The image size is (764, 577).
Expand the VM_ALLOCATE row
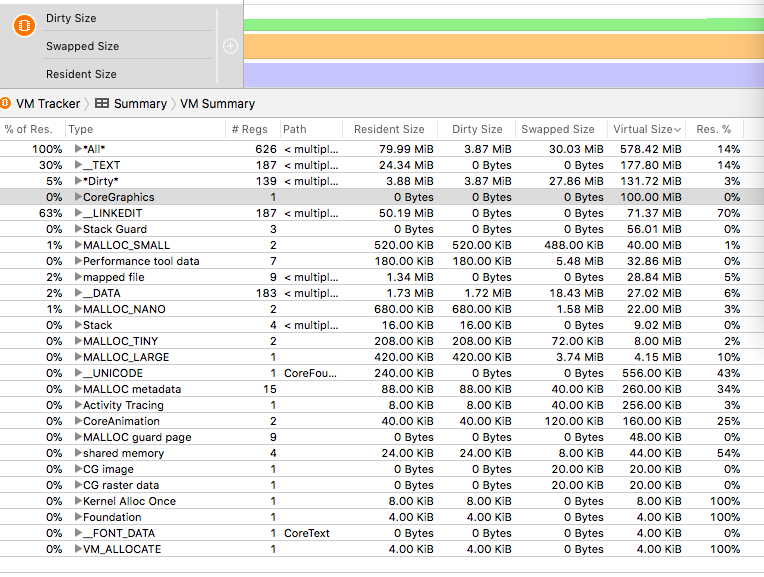click(x=78, y=549)
